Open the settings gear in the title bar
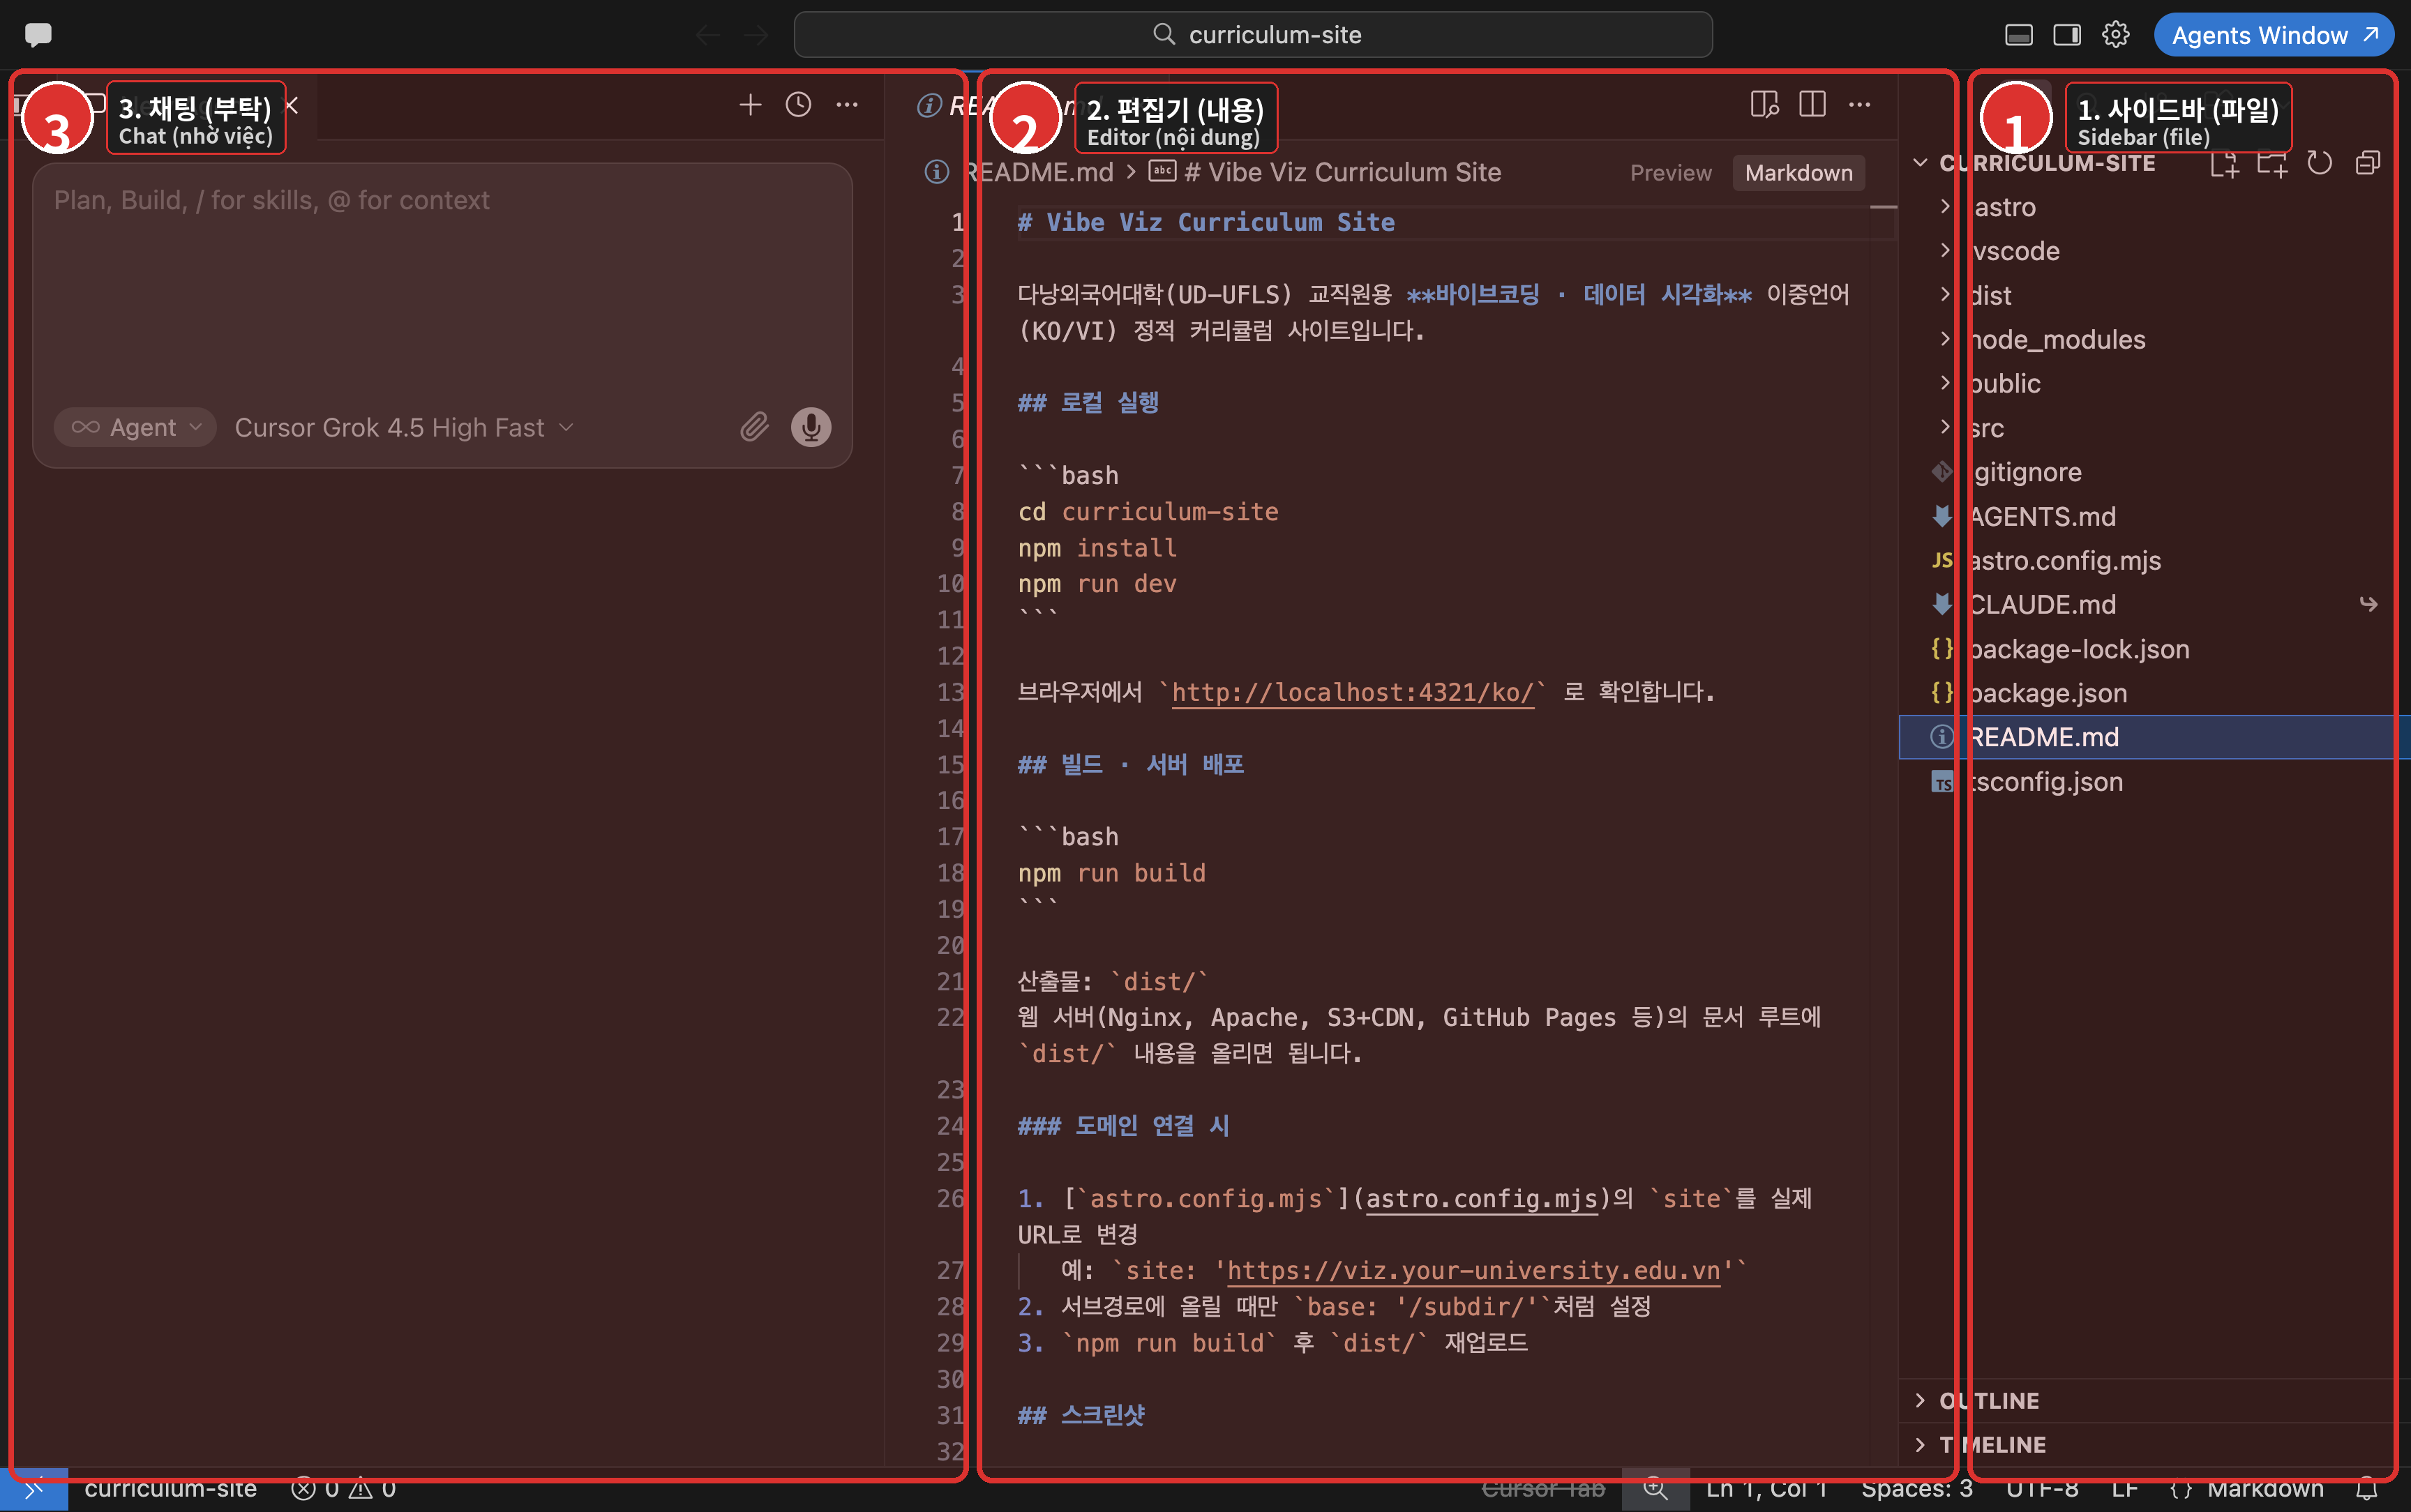 pos(2115,35)
